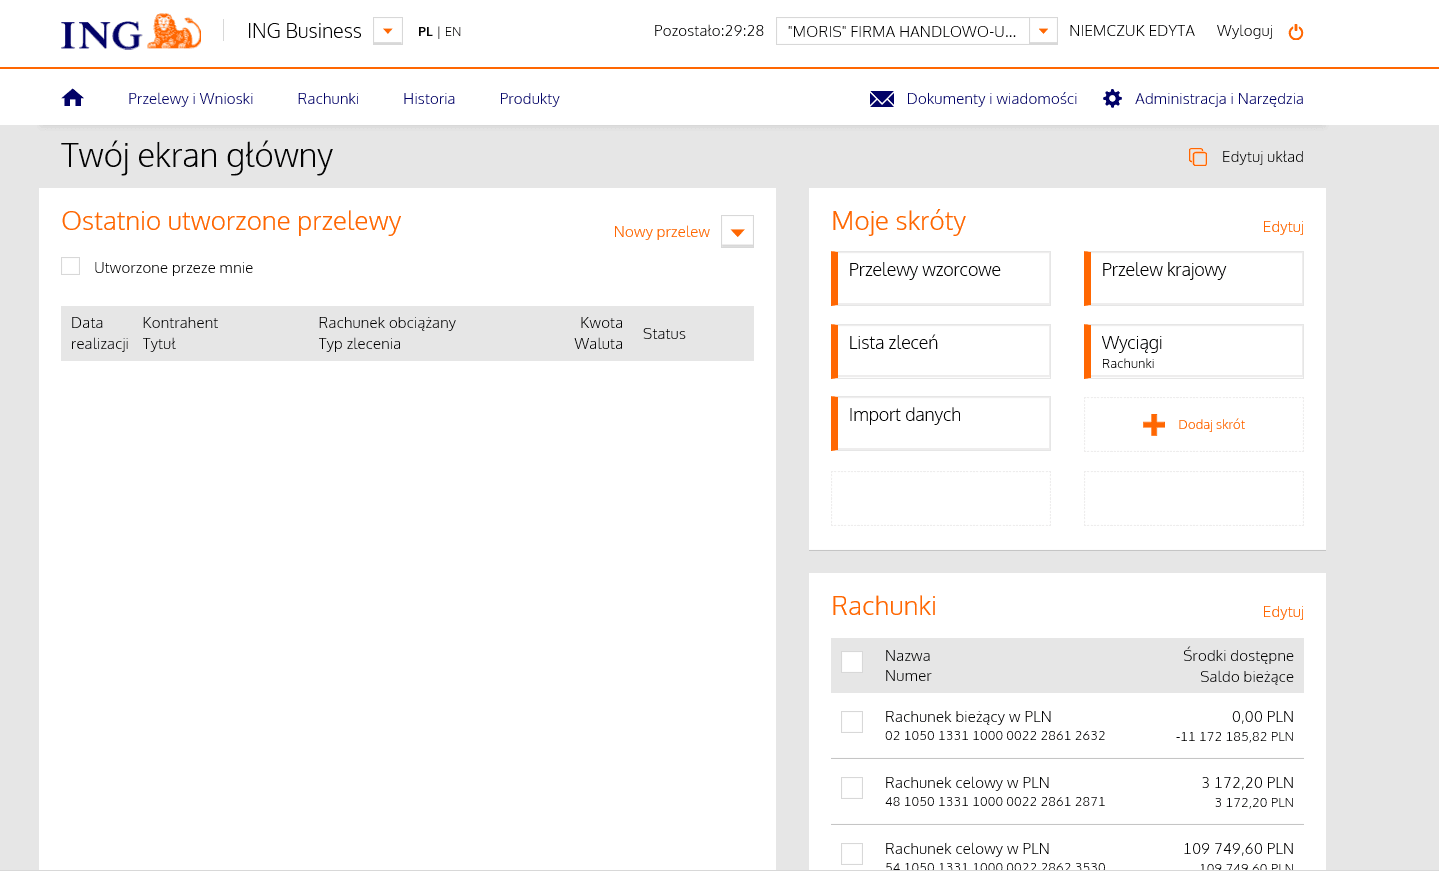This screenshot has height=871, width=1439.
Task: Expand the Nowy przelew dropdown arrow
Action: pos(737,232)
